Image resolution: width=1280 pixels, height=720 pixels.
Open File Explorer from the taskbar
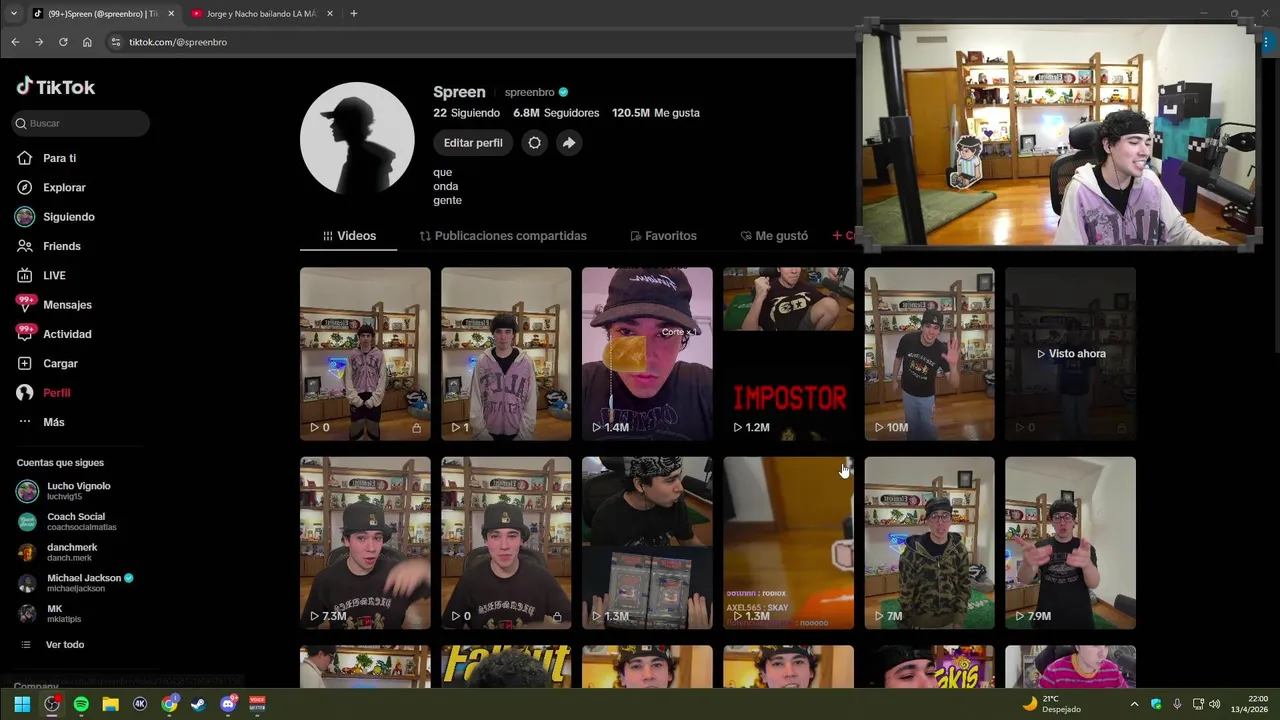click(x=110, y=704)
